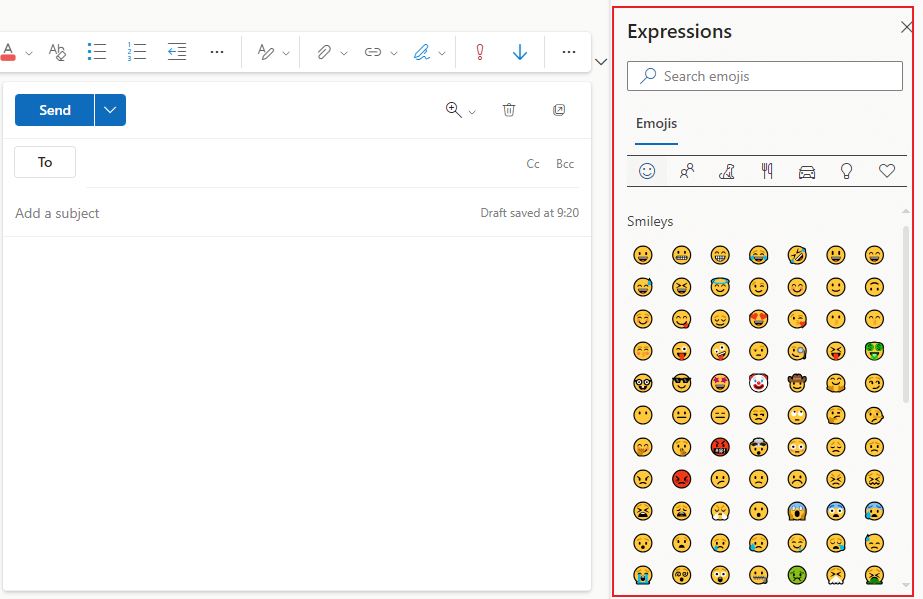Show the Bcc recipients field
Viewport: 923px width, 599px height.
coord(565,164)
